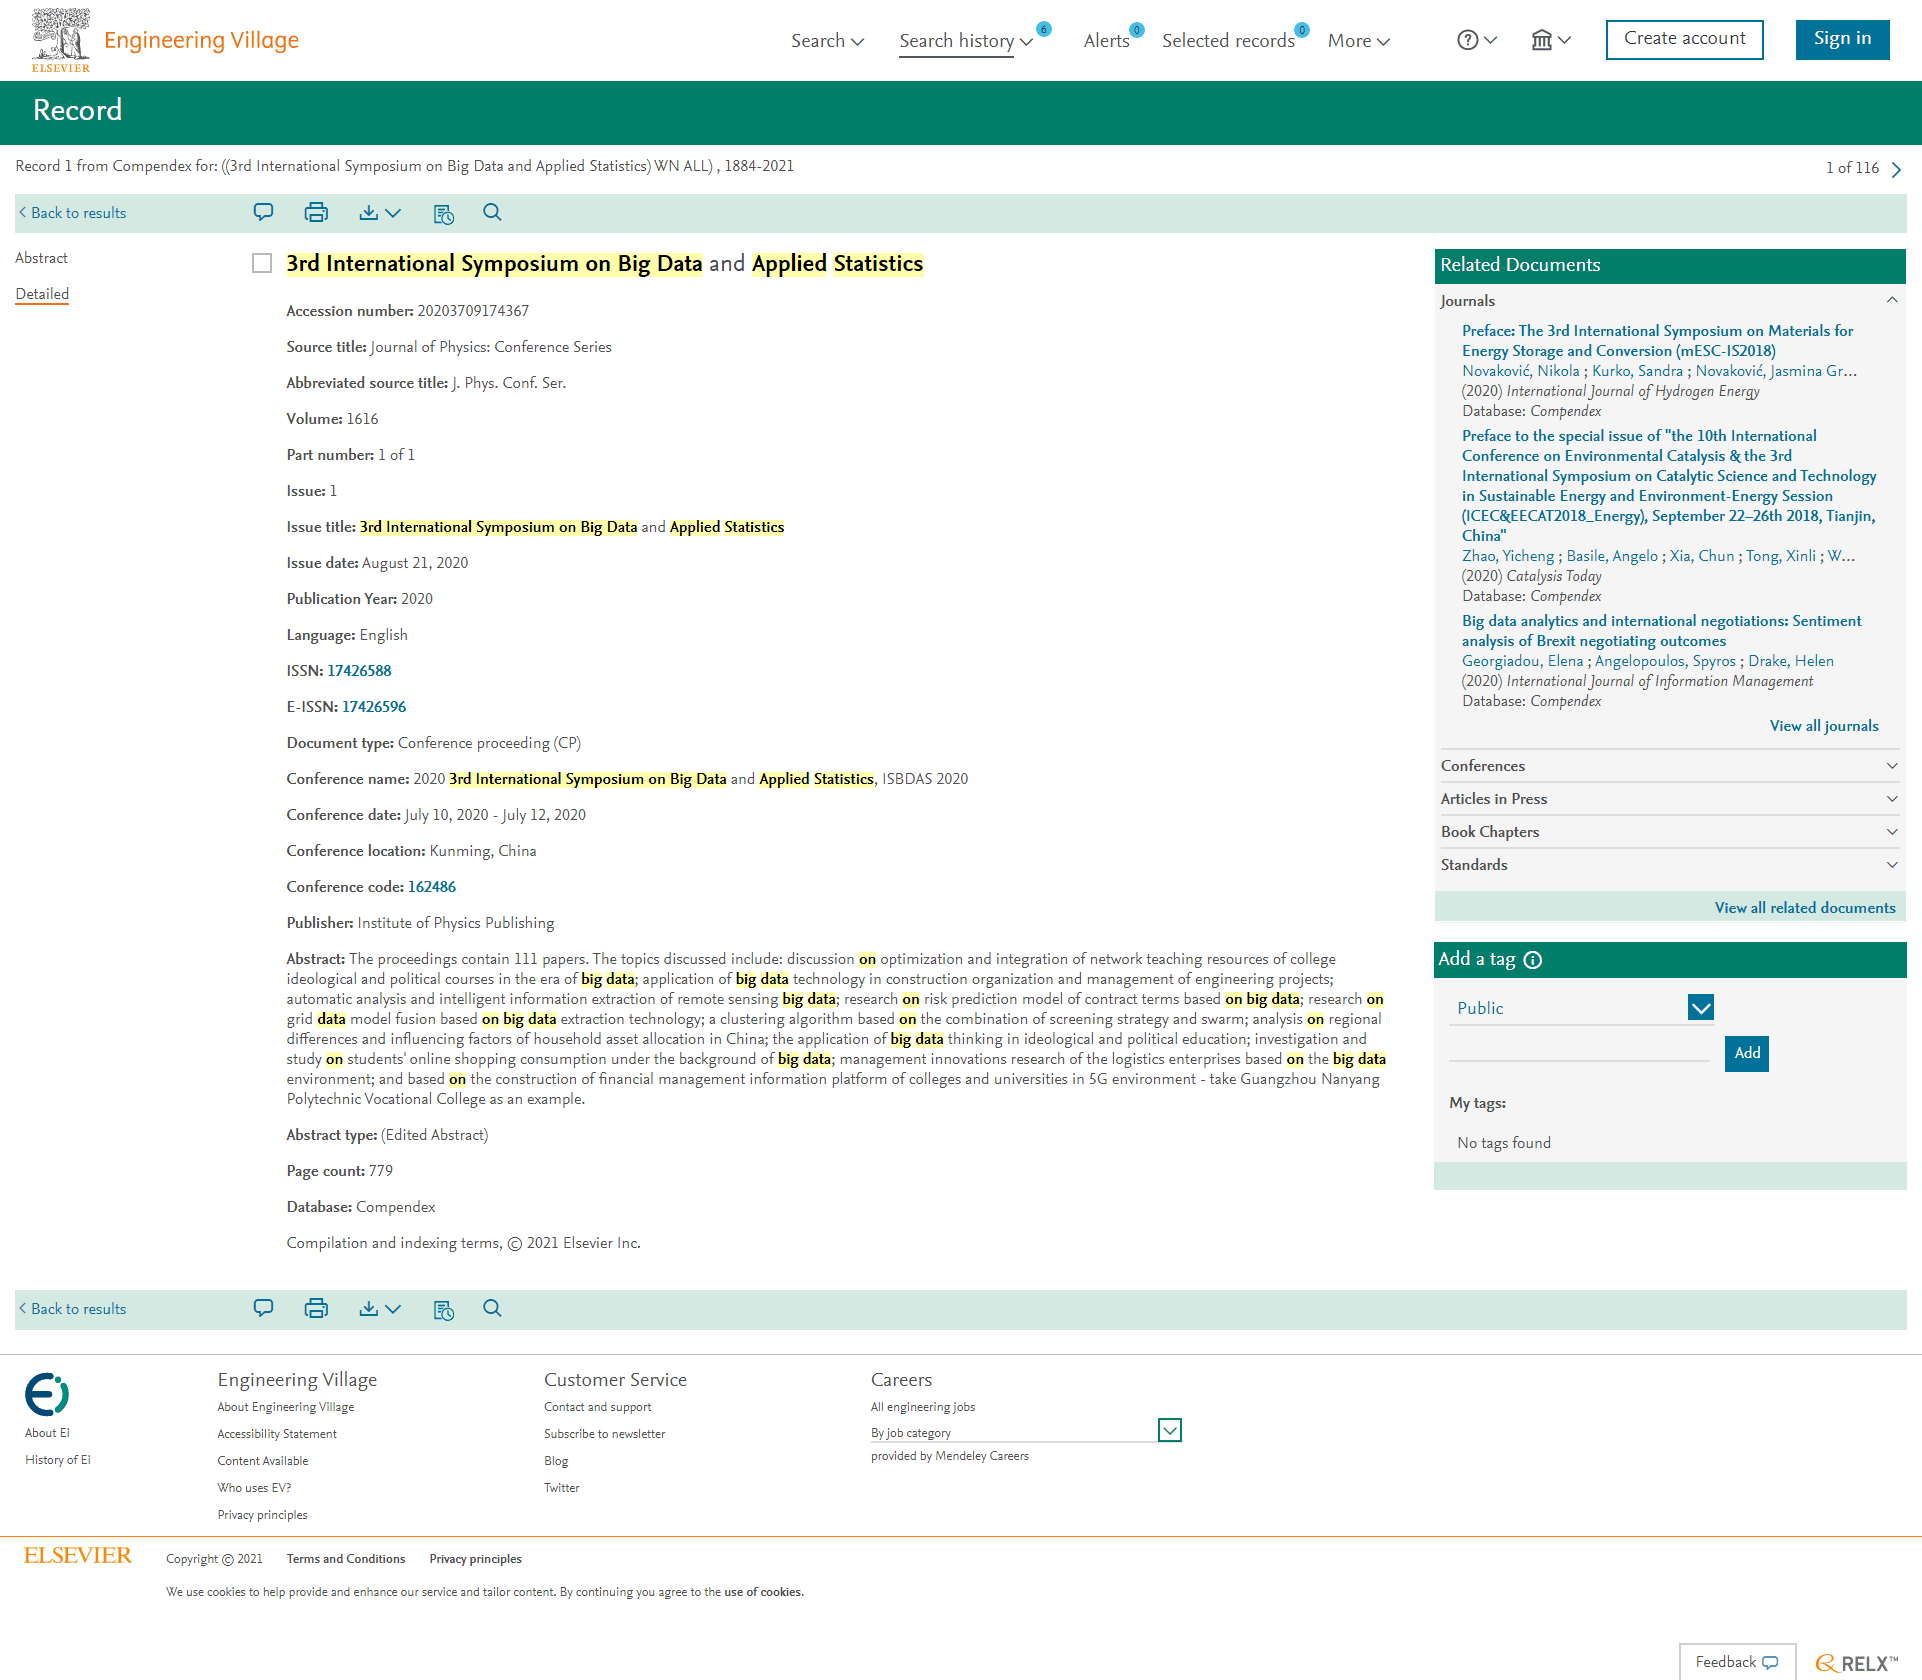Open Selected records

point(1228,41)
